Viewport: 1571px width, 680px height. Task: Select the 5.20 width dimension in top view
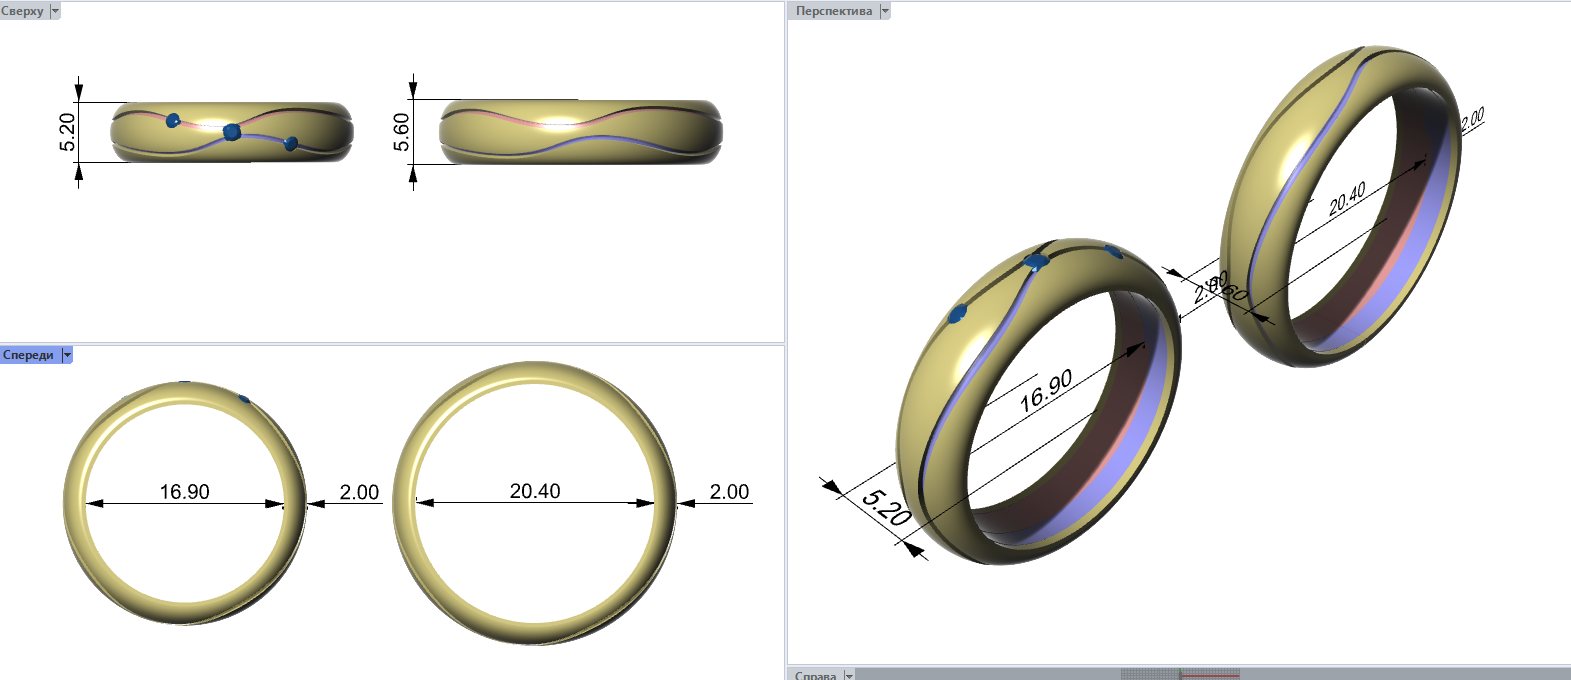pos(67,132)
